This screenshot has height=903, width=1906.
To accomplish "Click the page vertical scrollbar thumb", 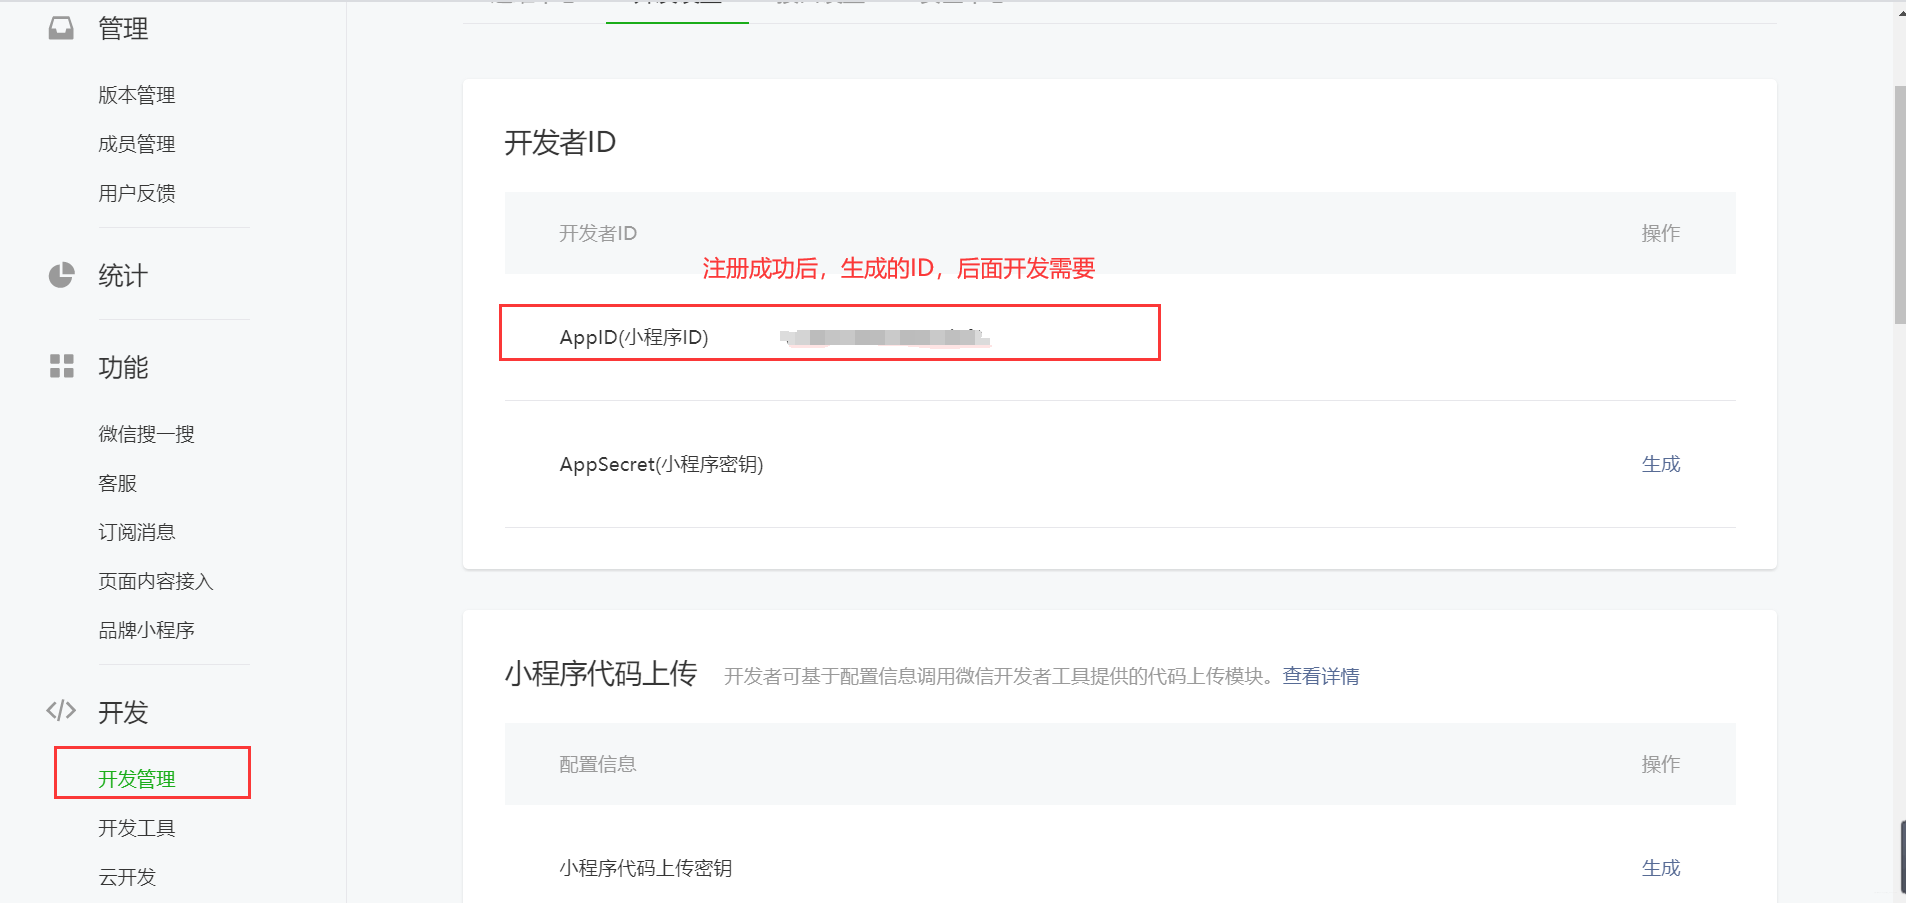I will tap(1900, 205).
